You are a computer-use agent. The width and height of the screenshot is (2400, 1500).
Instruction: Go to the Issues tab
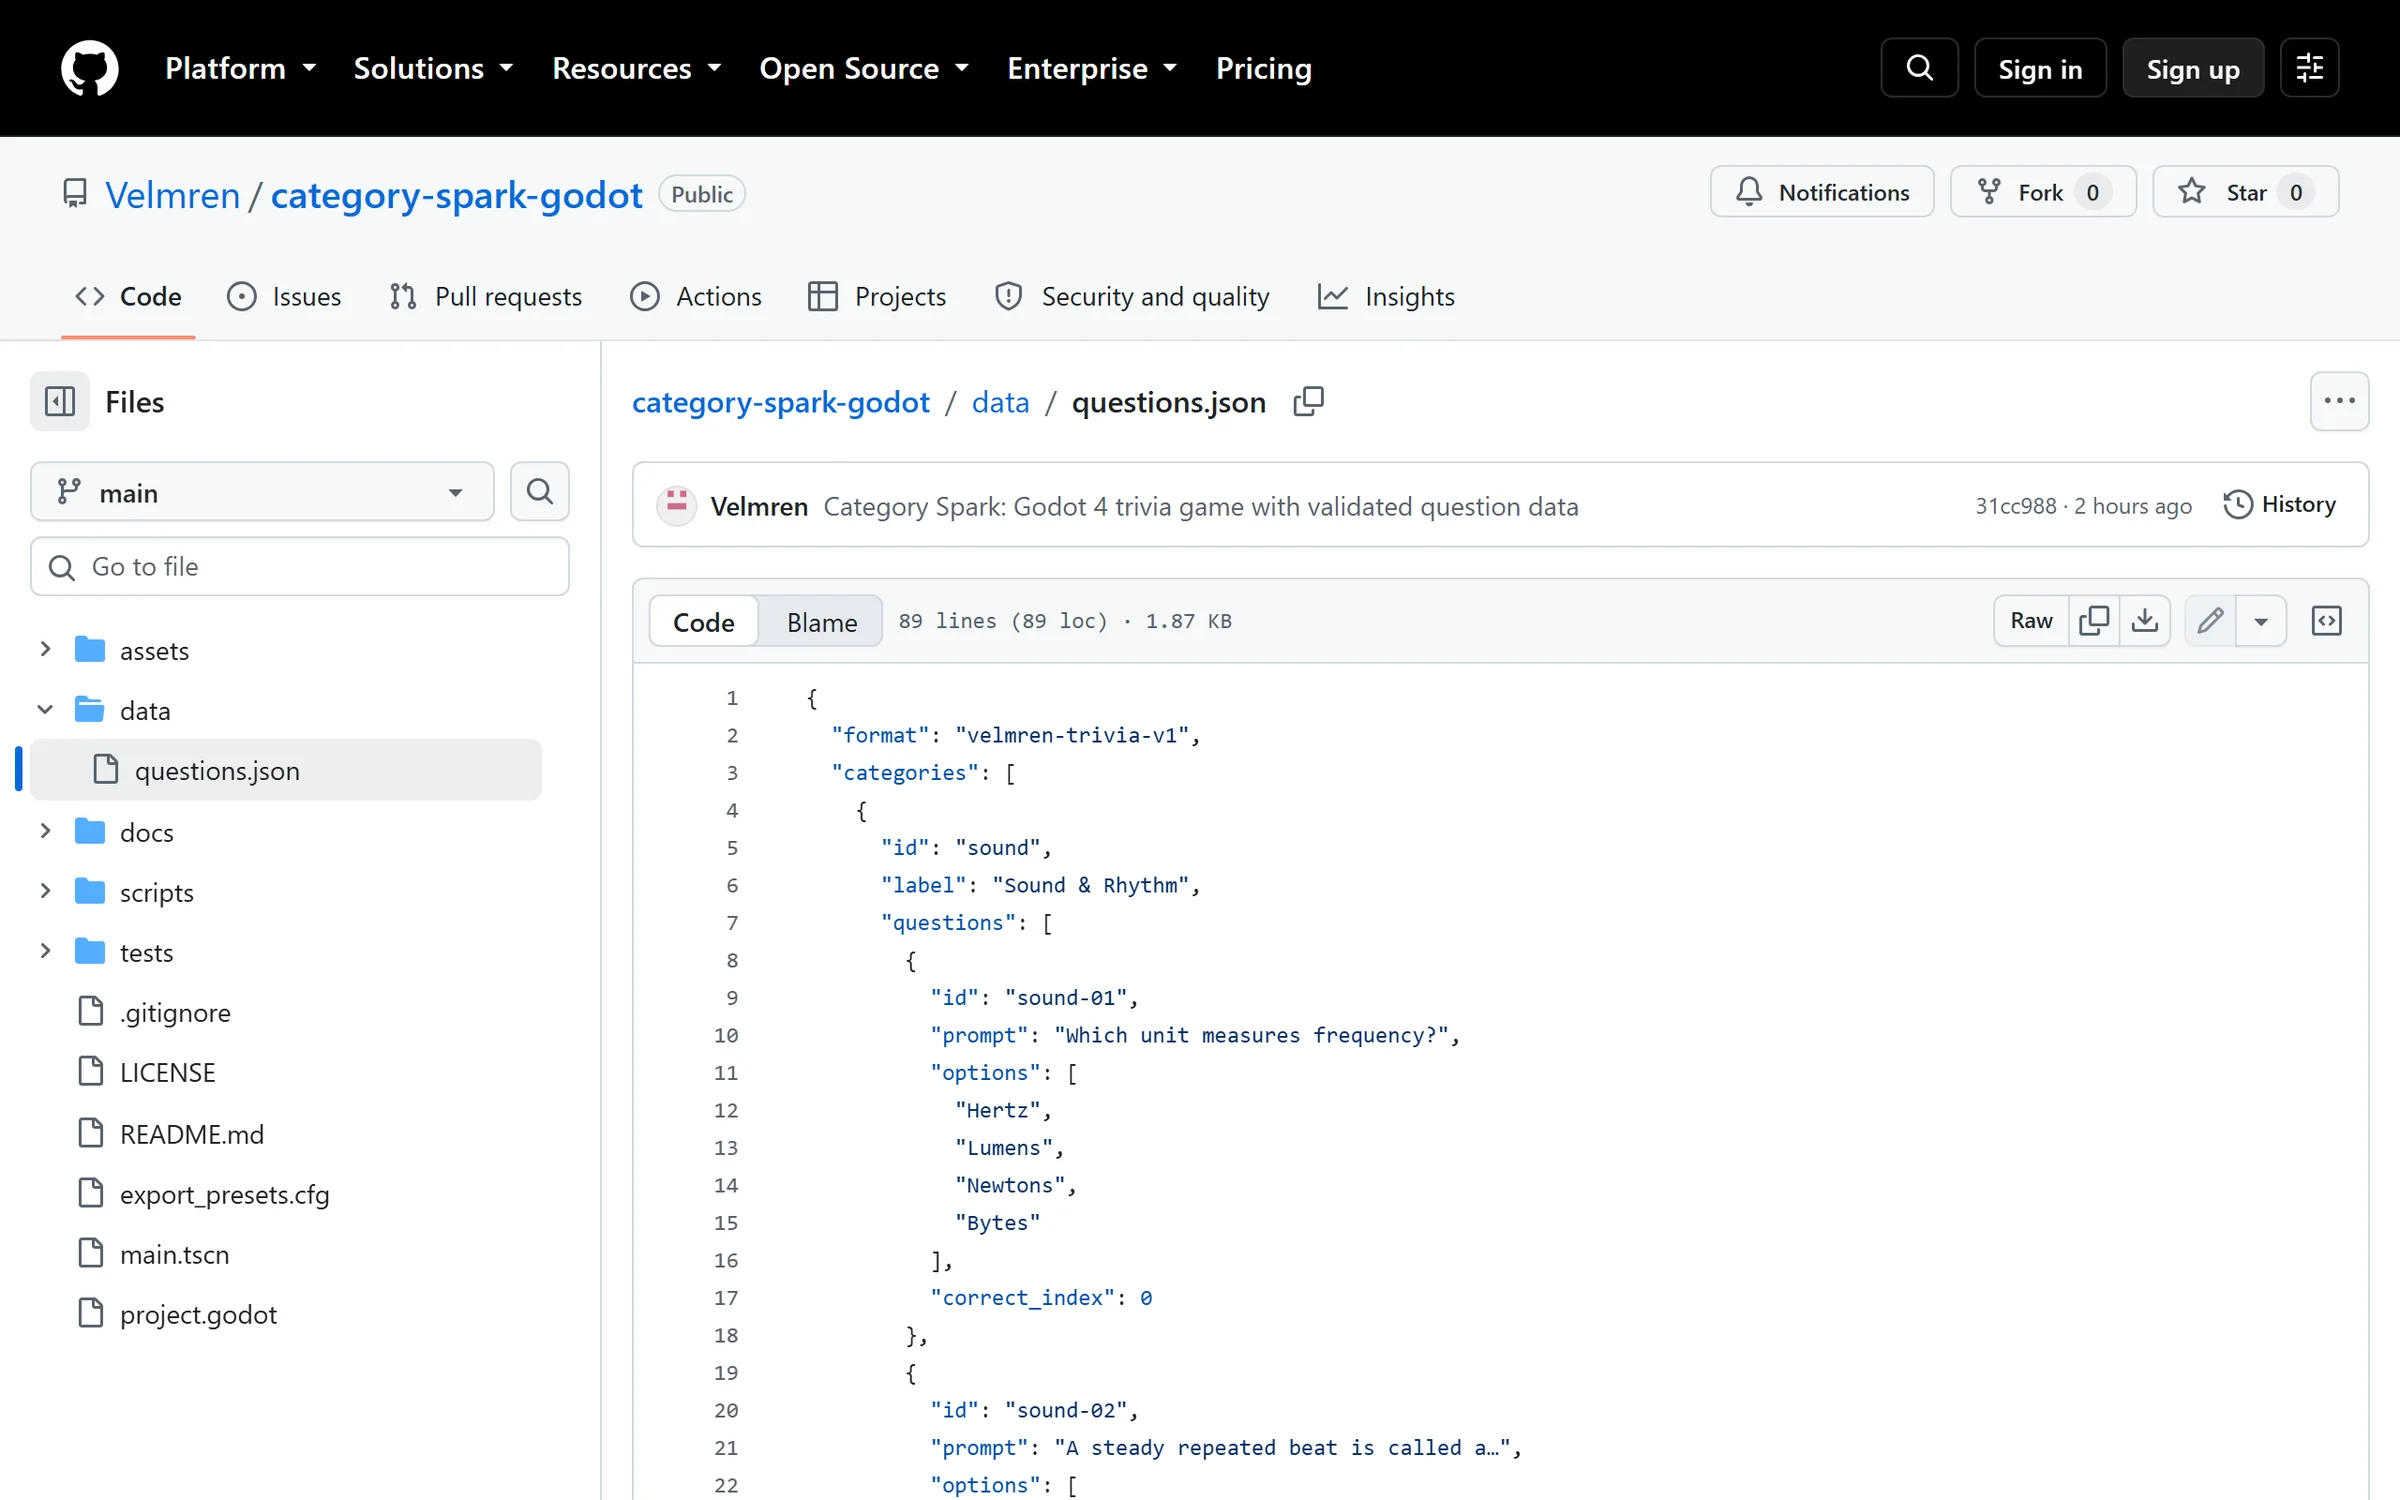284,297
